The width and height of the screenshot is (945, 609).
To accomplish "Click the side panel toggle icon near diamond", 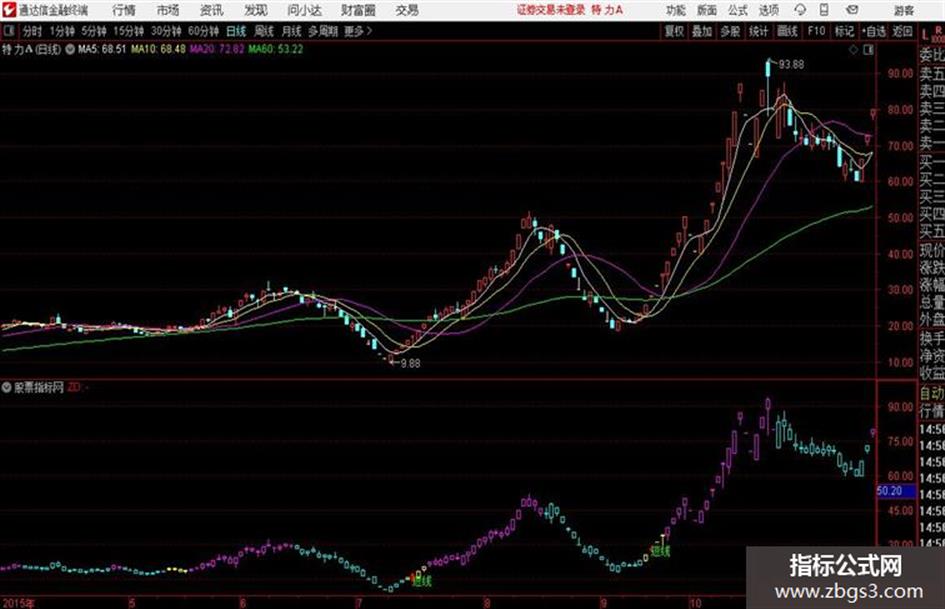I will click(868, 50).
